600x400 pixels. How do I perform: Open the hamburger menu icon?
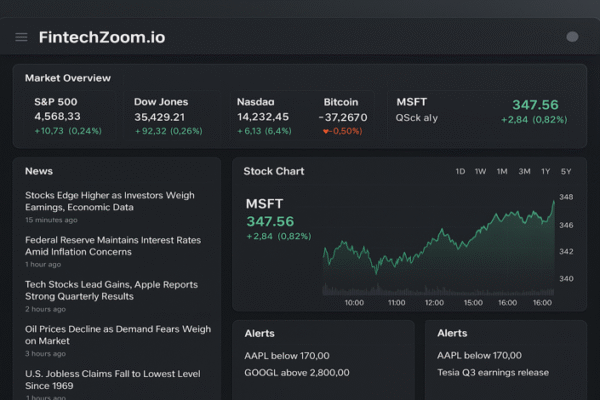(x=21, y=37)
